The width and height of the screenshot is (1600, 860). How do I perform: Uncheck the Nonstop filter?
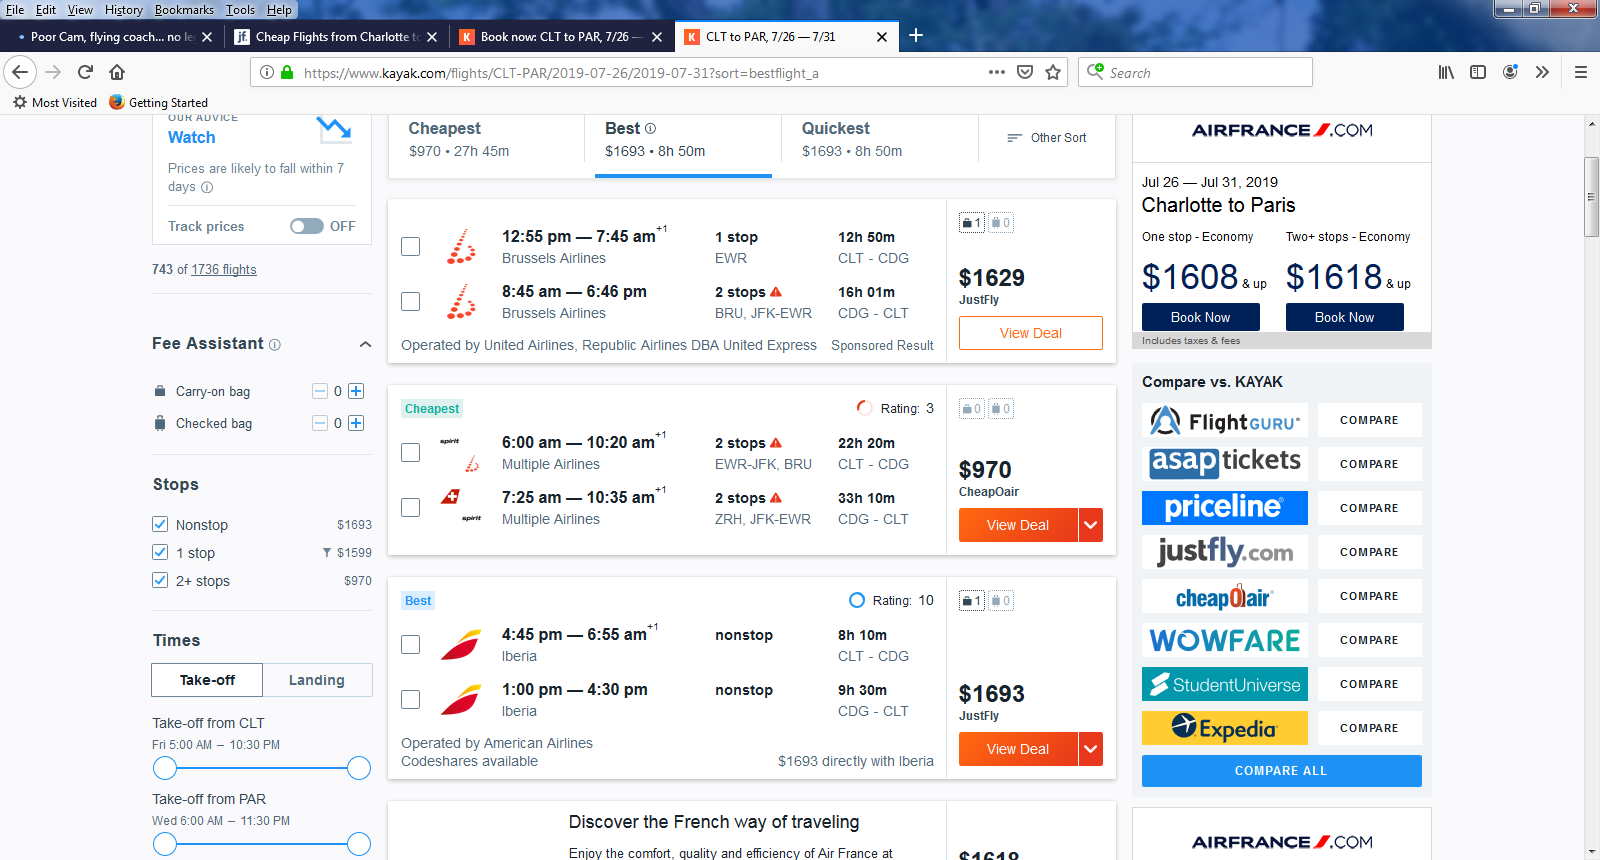click(x=160, y=524)
